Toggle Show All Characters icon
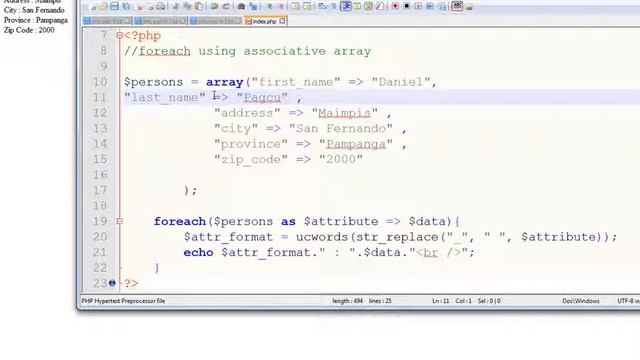 click(334, 6)
